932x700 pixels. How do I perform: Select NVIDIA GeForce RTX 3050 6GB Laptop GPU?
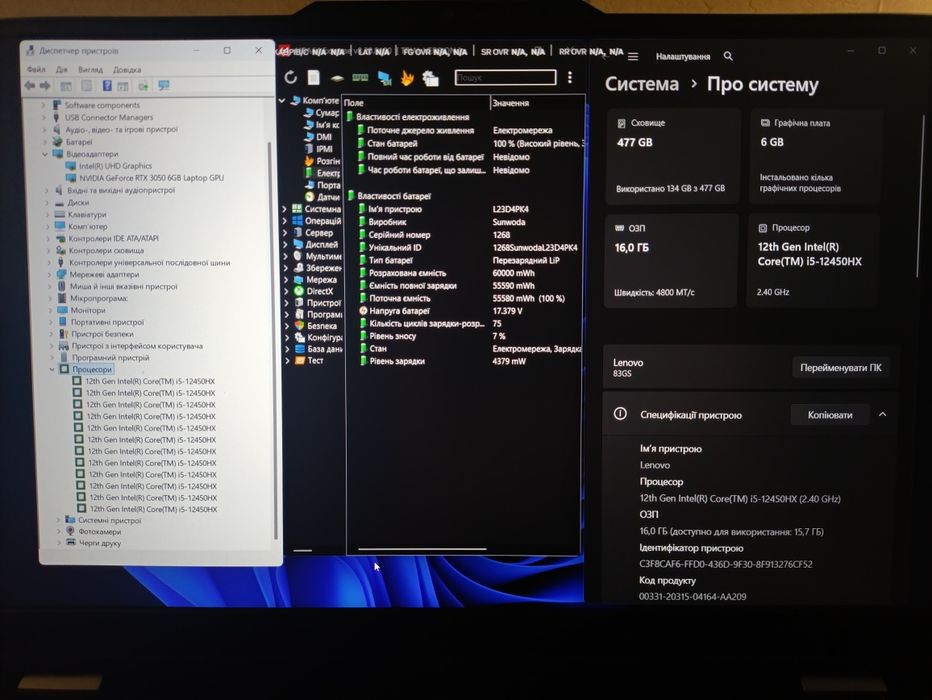point(145,178)
